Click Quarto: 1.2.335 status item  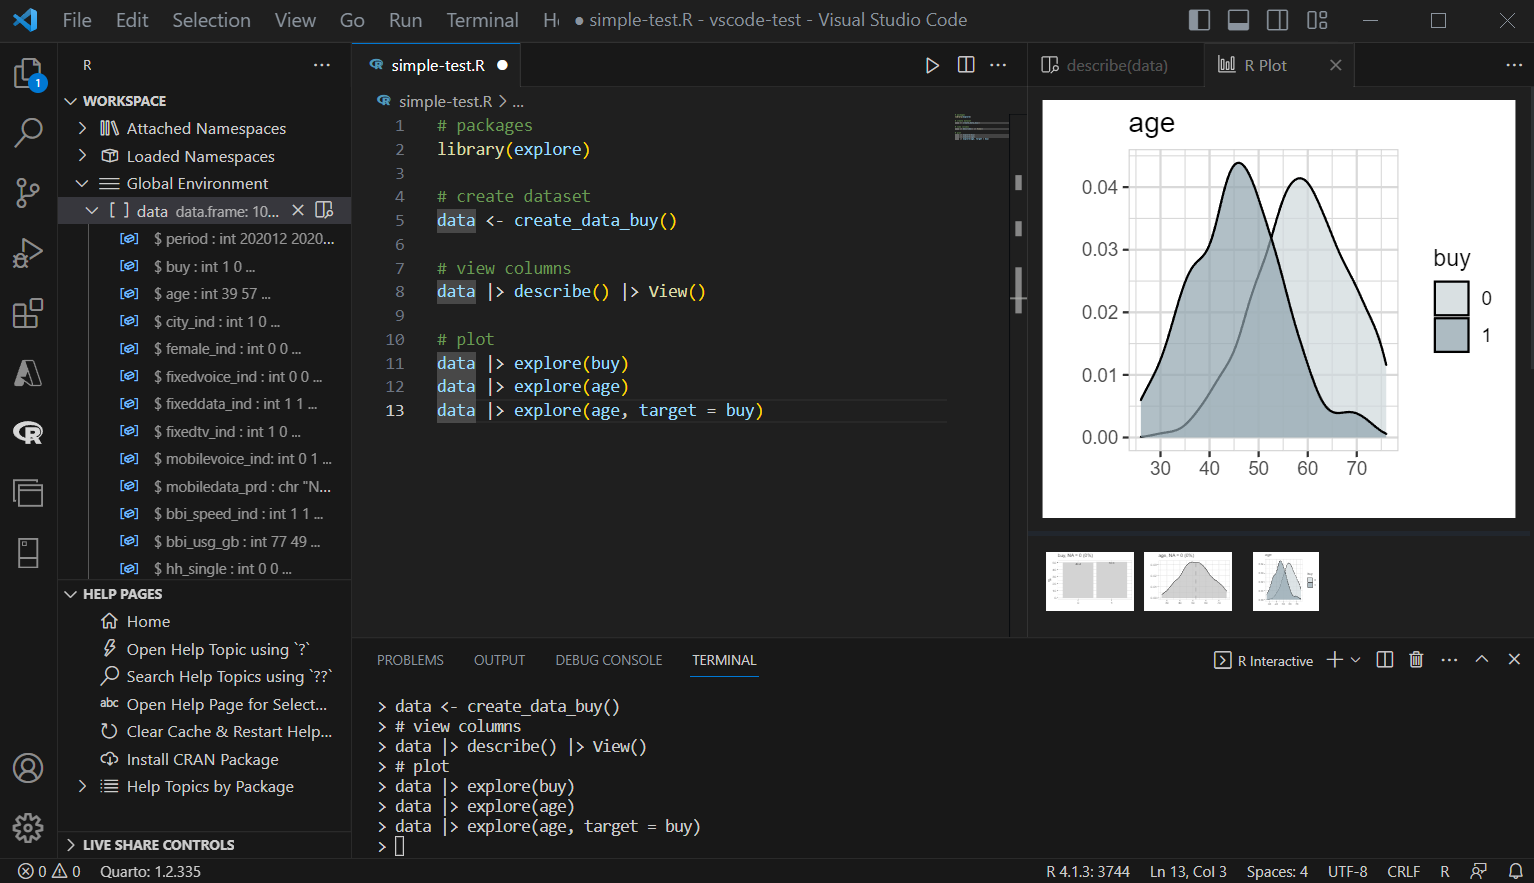150,871
